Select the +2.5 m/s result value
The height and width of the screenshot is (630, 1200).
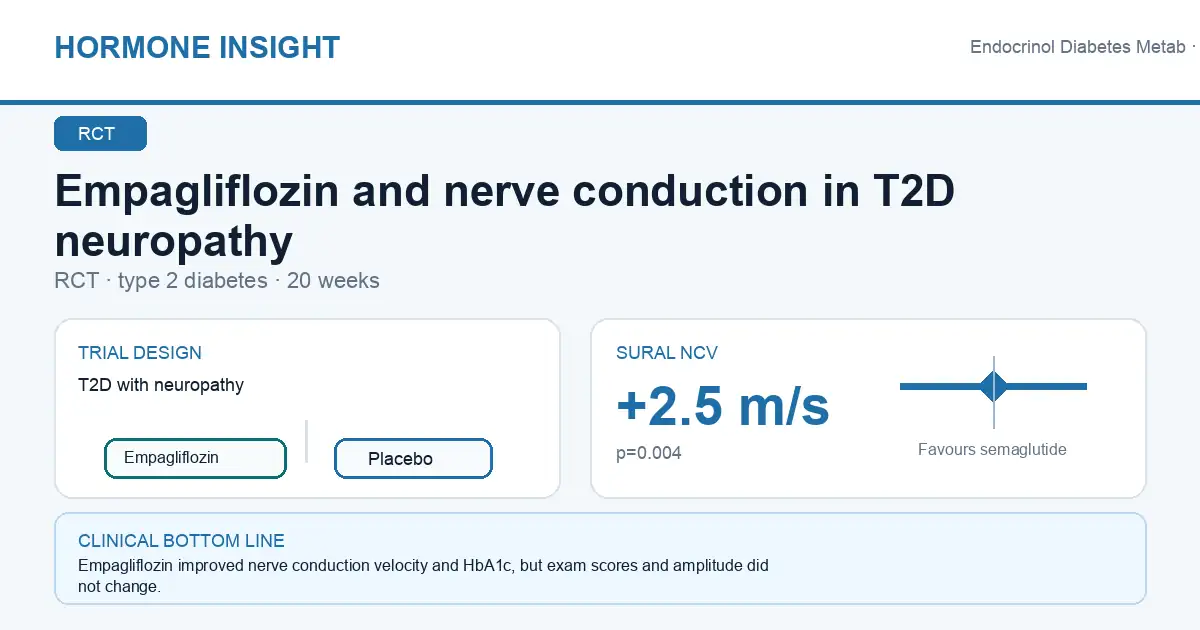[723, 406]
